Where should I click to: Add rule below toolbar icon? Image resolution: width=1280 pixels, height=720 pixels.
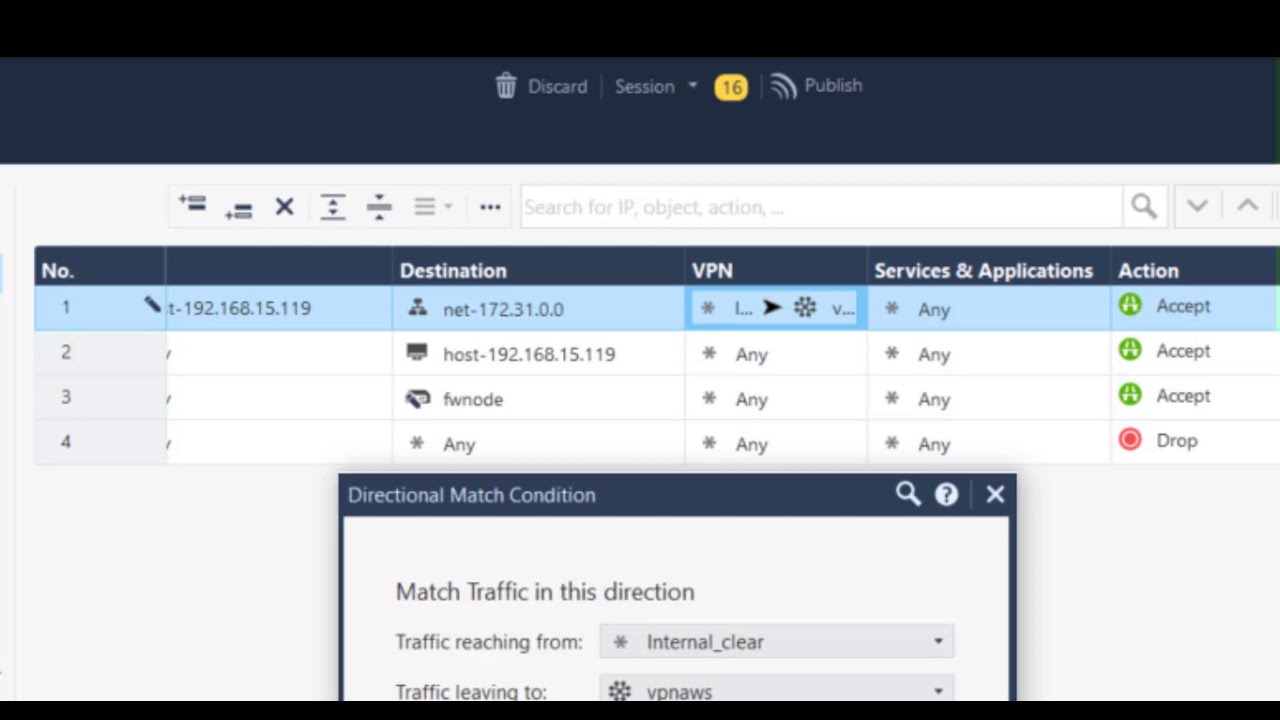pos(238,209)
